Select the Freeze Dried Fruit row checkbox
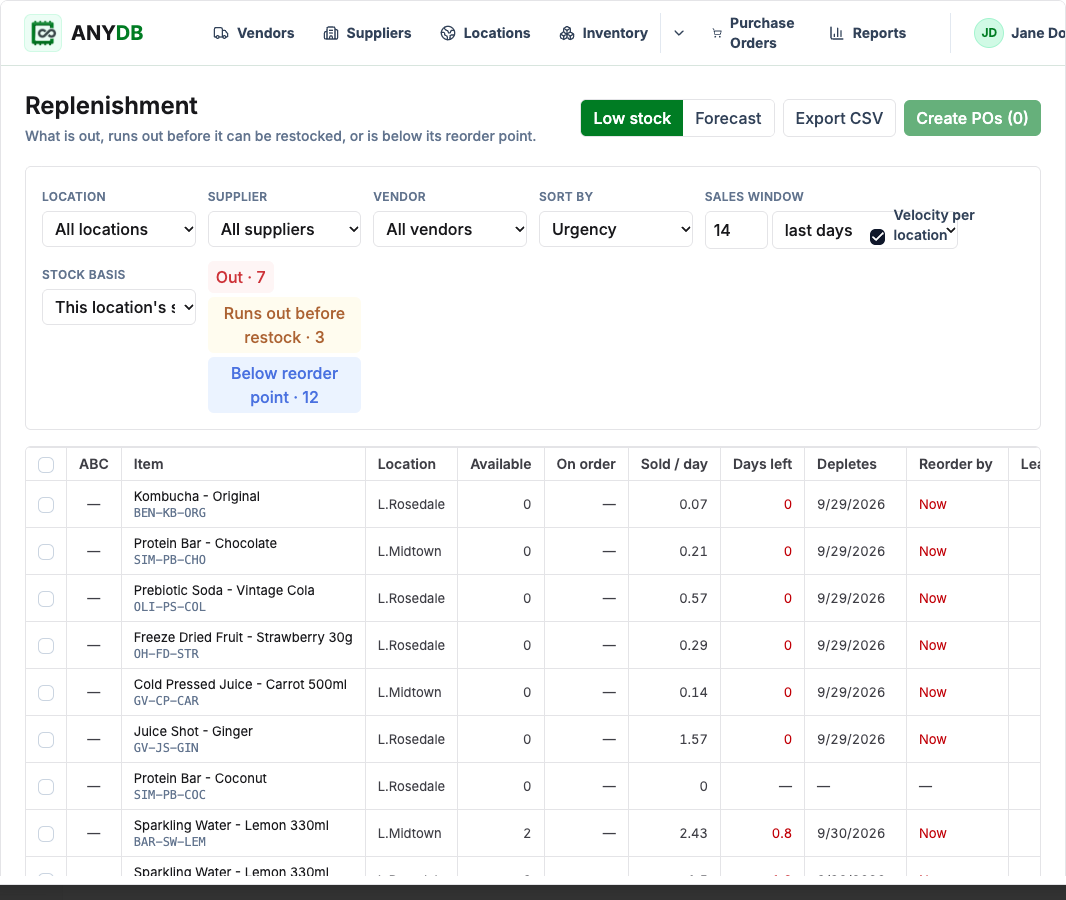The height and width of the screenshot is (900, 1066). [x=46, y=645]
